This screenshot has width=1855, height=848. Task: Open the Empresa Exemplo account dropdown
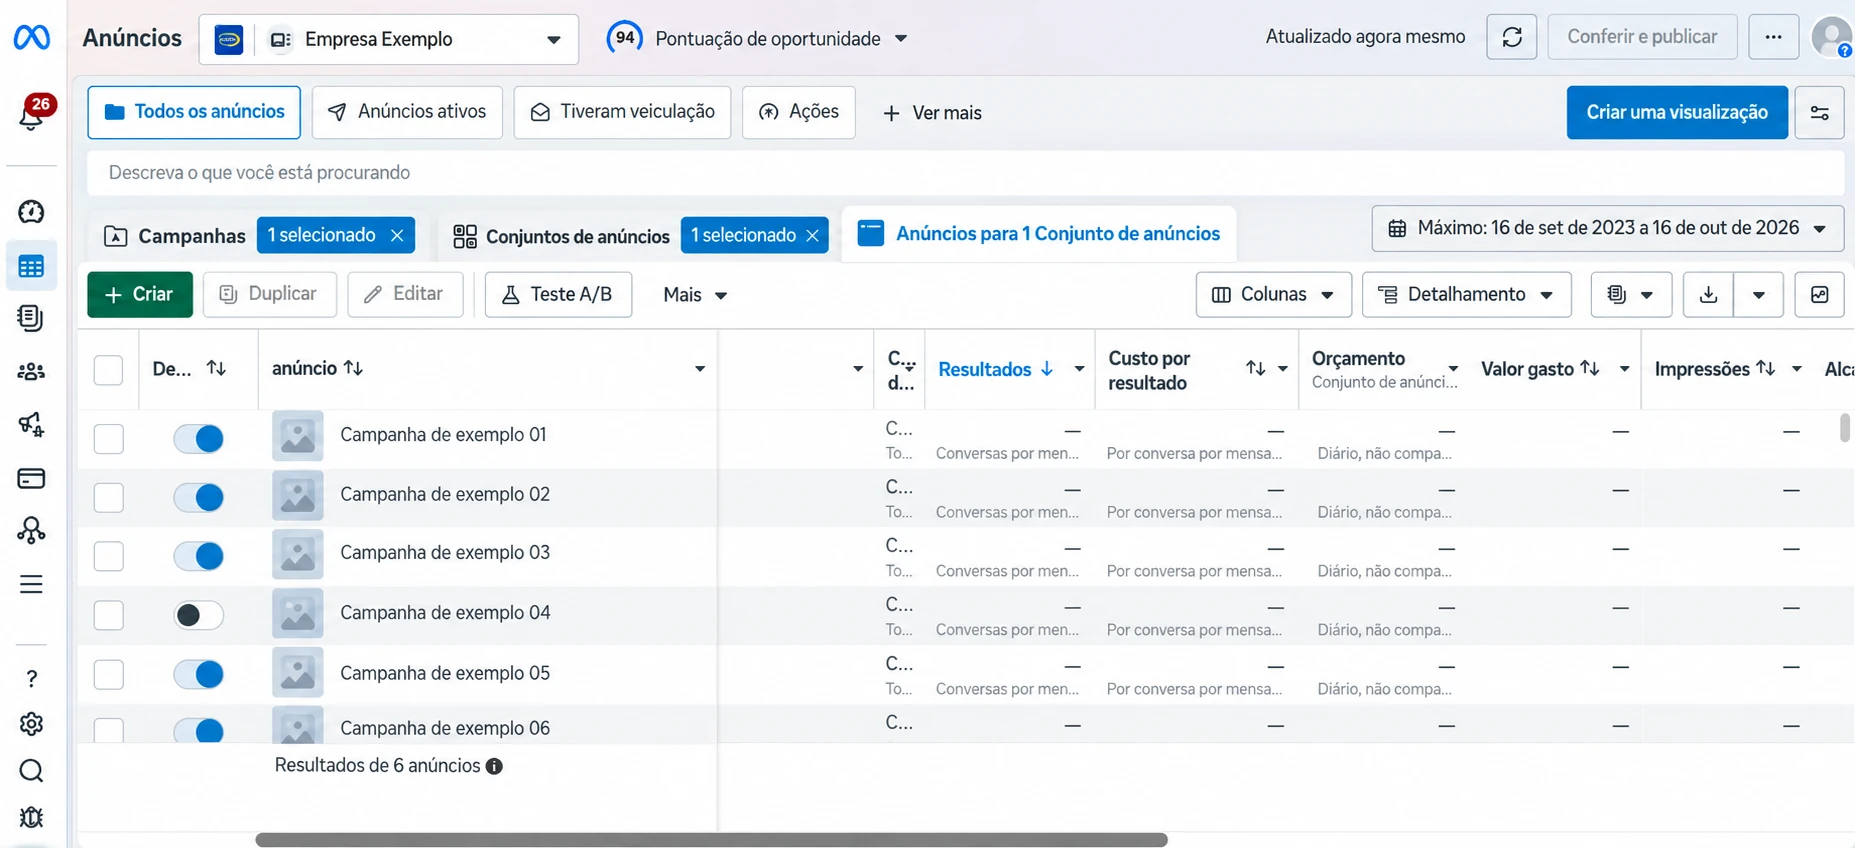[x=389, y=40]
